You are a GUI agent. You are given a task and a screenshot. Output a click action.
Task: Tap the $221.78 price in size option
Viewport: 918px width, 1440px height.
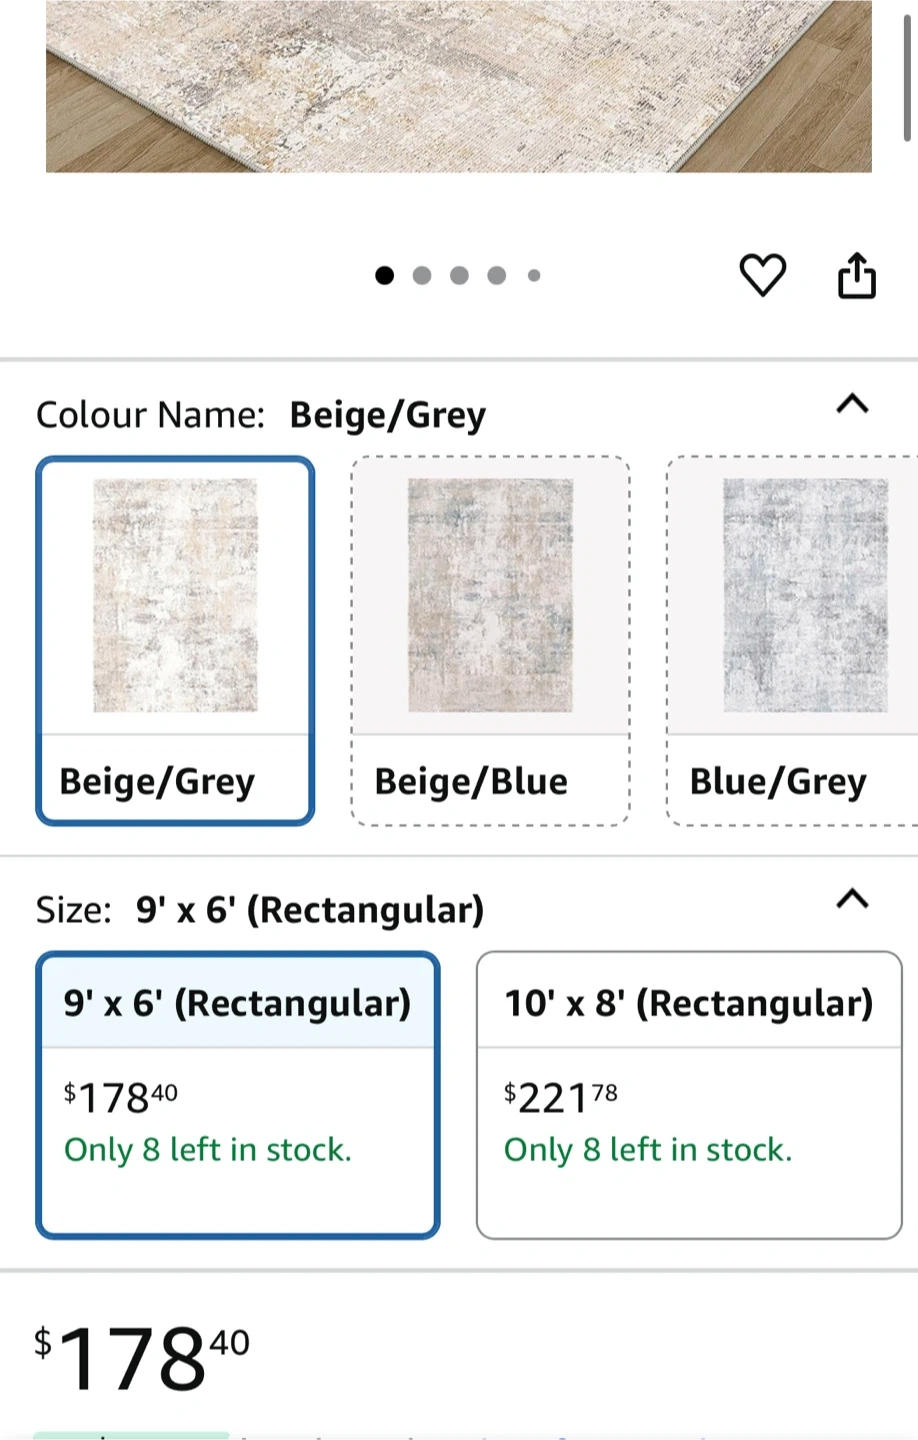pos(560,1098)
